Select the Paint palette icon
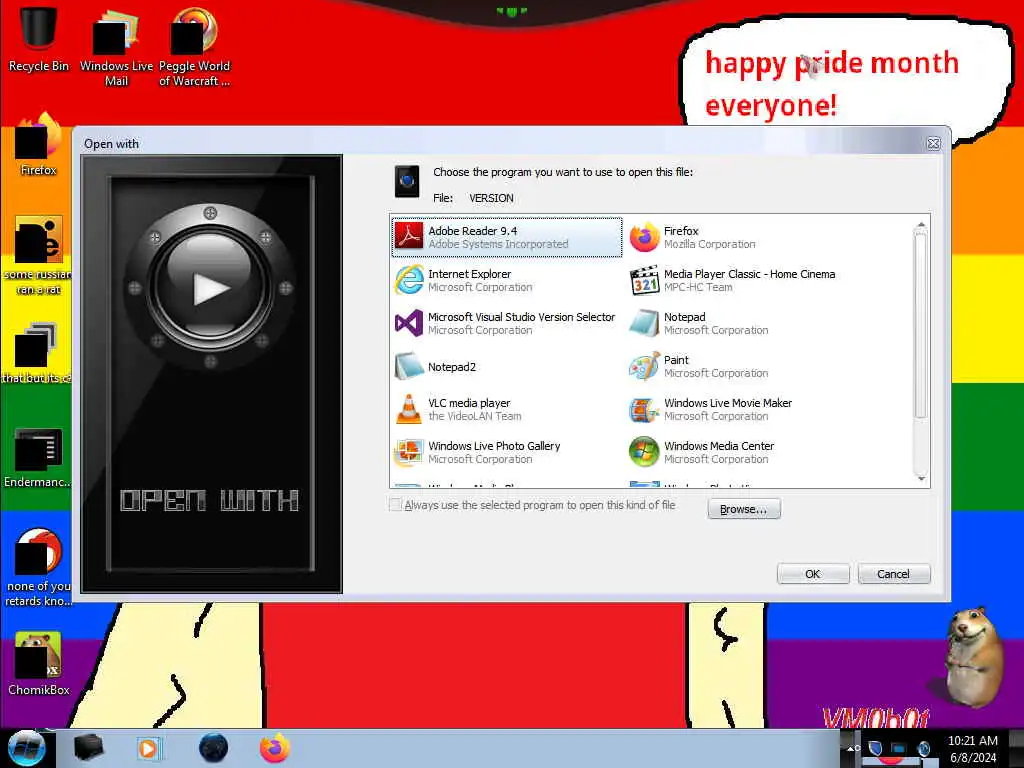This screenshot has width=1024, height=768. [645, 366]
